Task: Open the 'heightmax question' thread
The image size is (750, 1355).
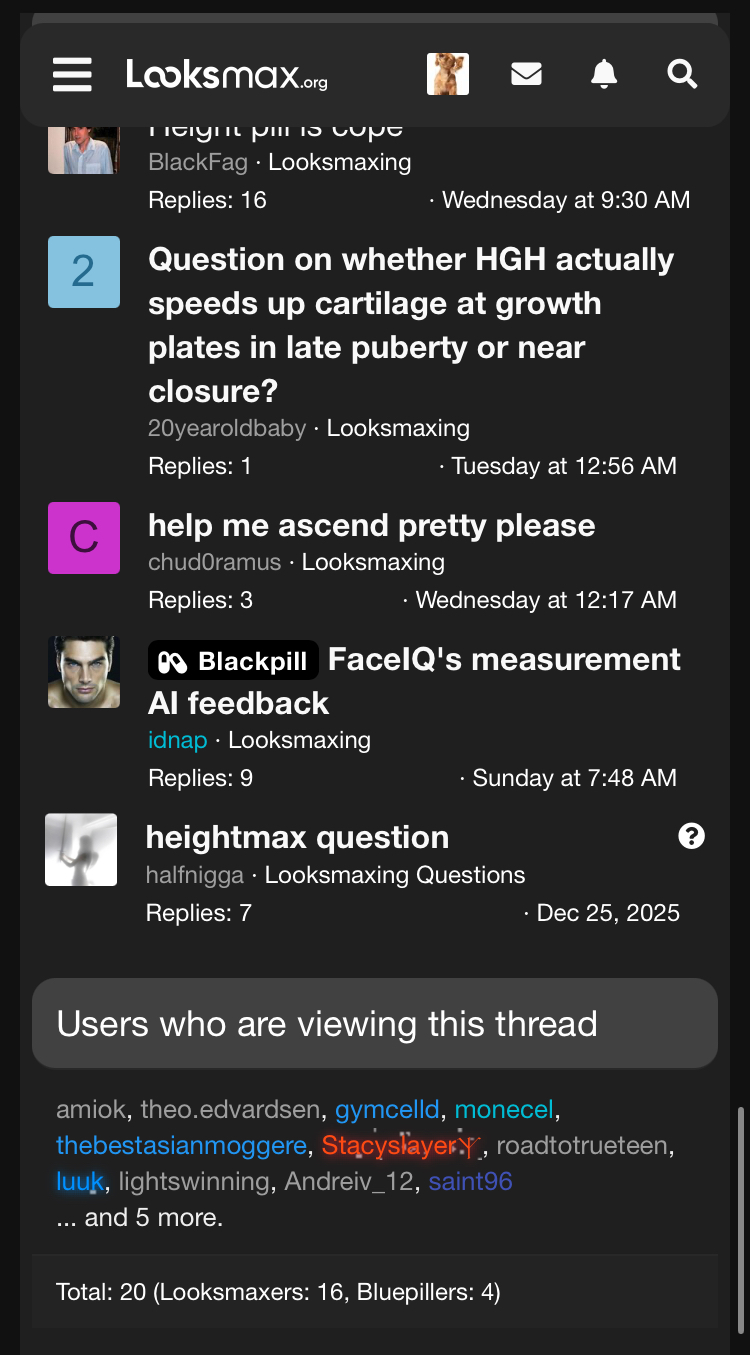Action: coord(297,837)
